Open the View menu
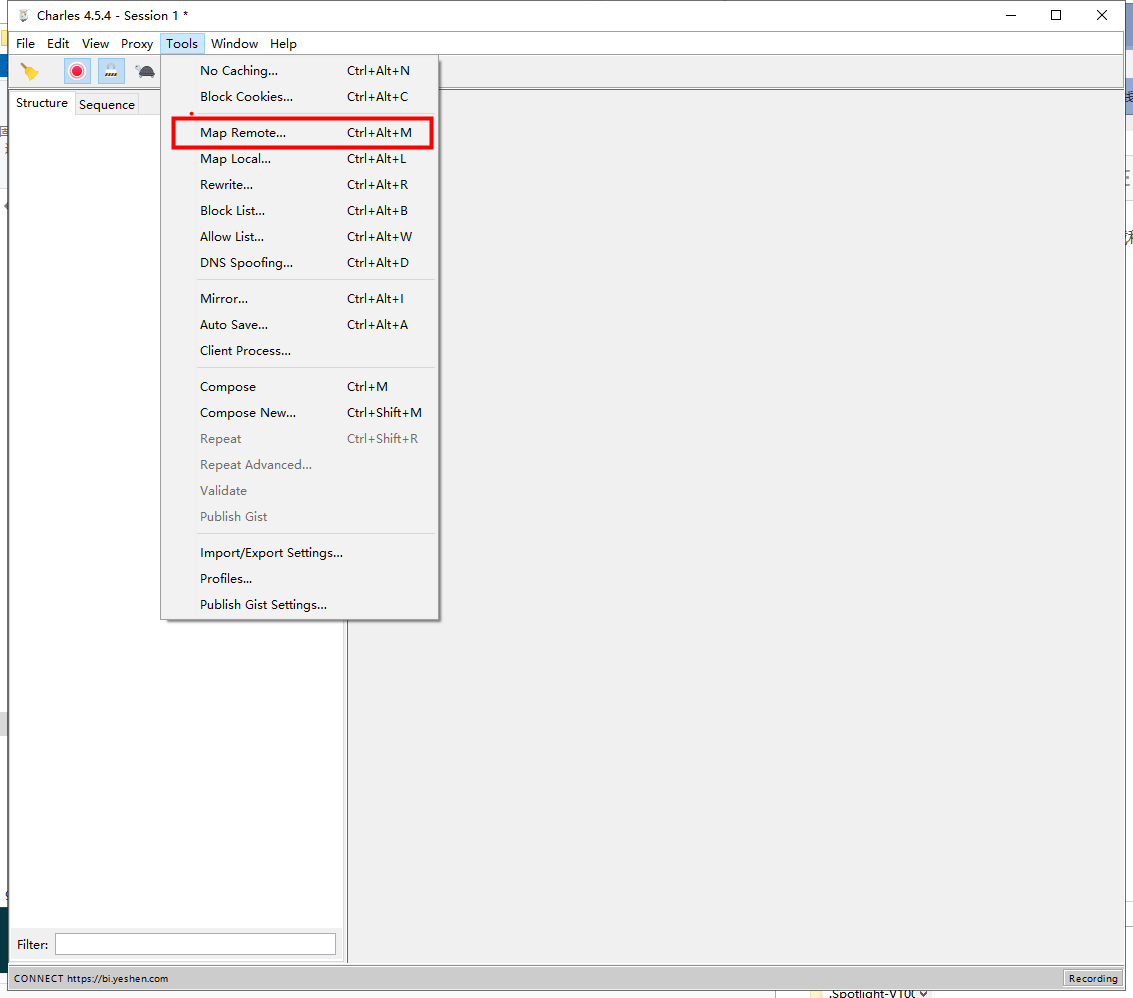 pos(95,43)
